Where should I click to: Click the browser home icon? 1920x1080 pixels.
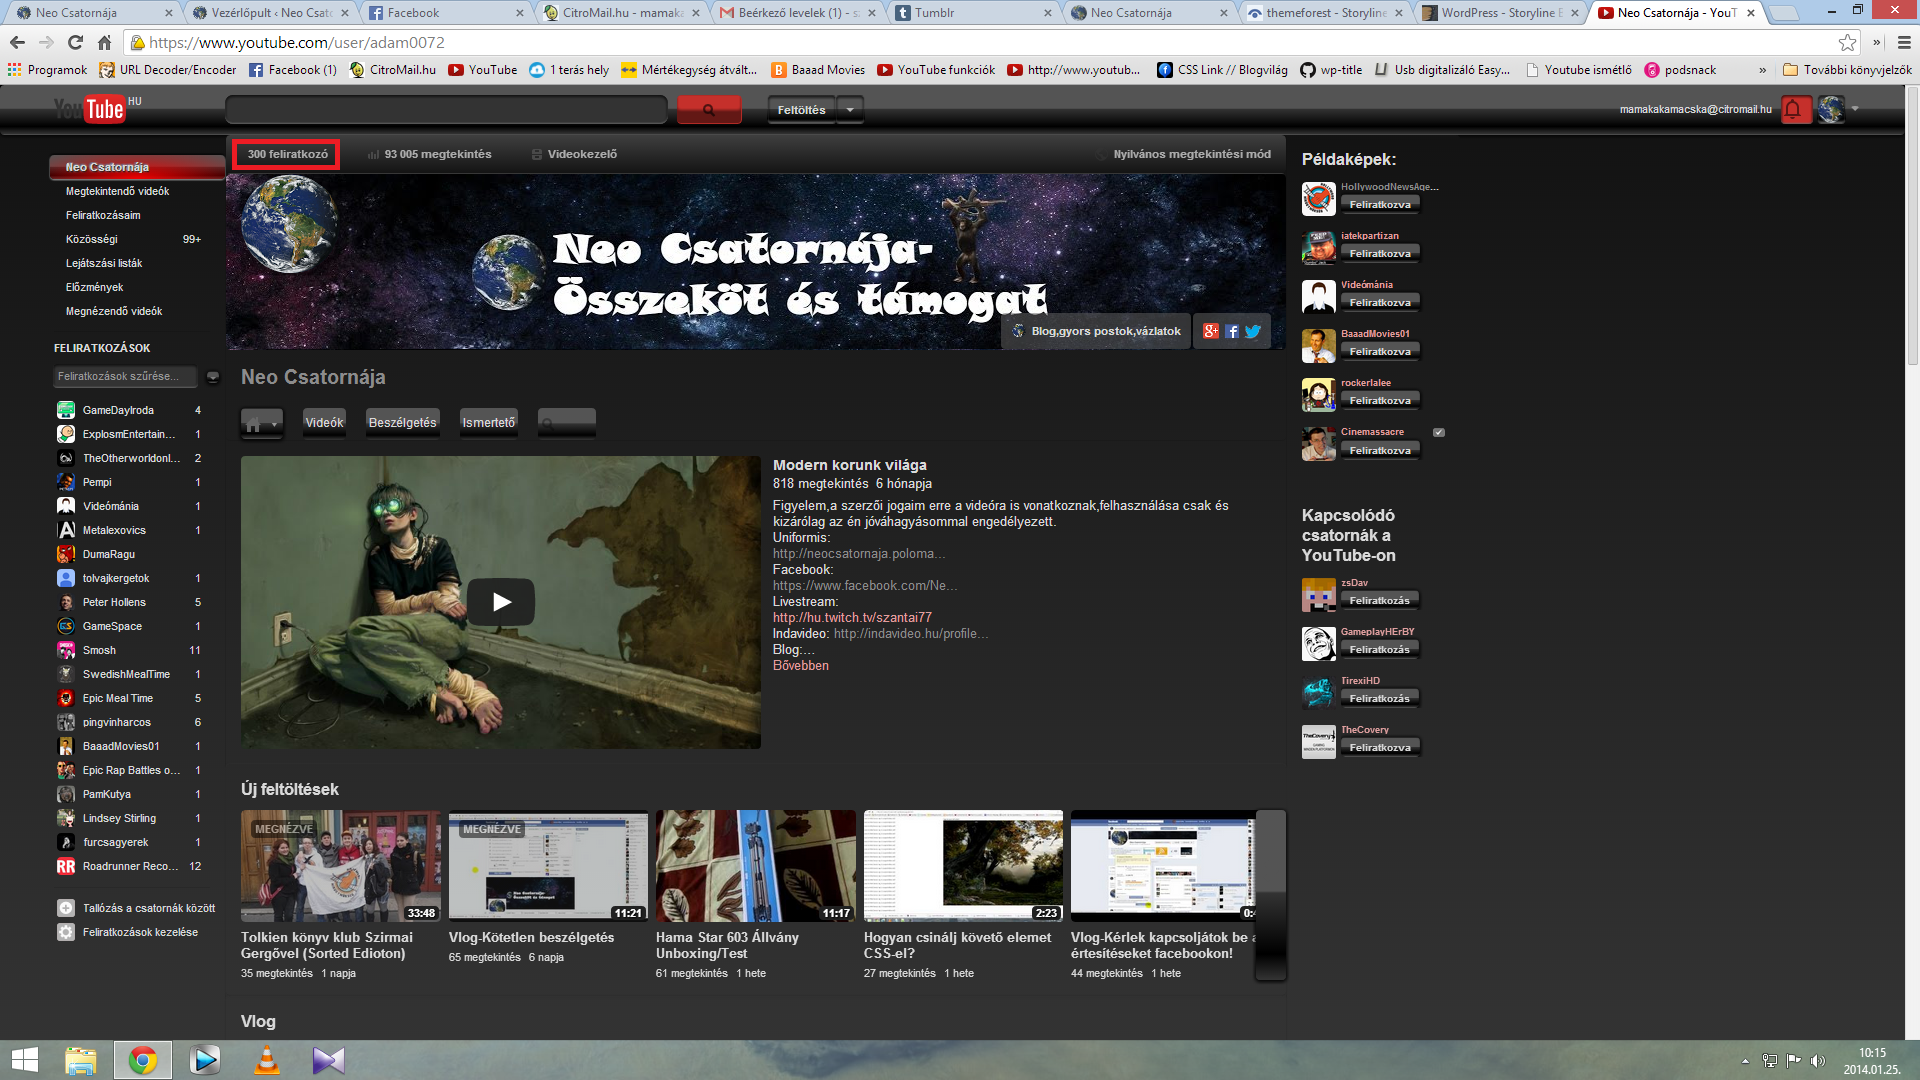[x=104, y=42]
